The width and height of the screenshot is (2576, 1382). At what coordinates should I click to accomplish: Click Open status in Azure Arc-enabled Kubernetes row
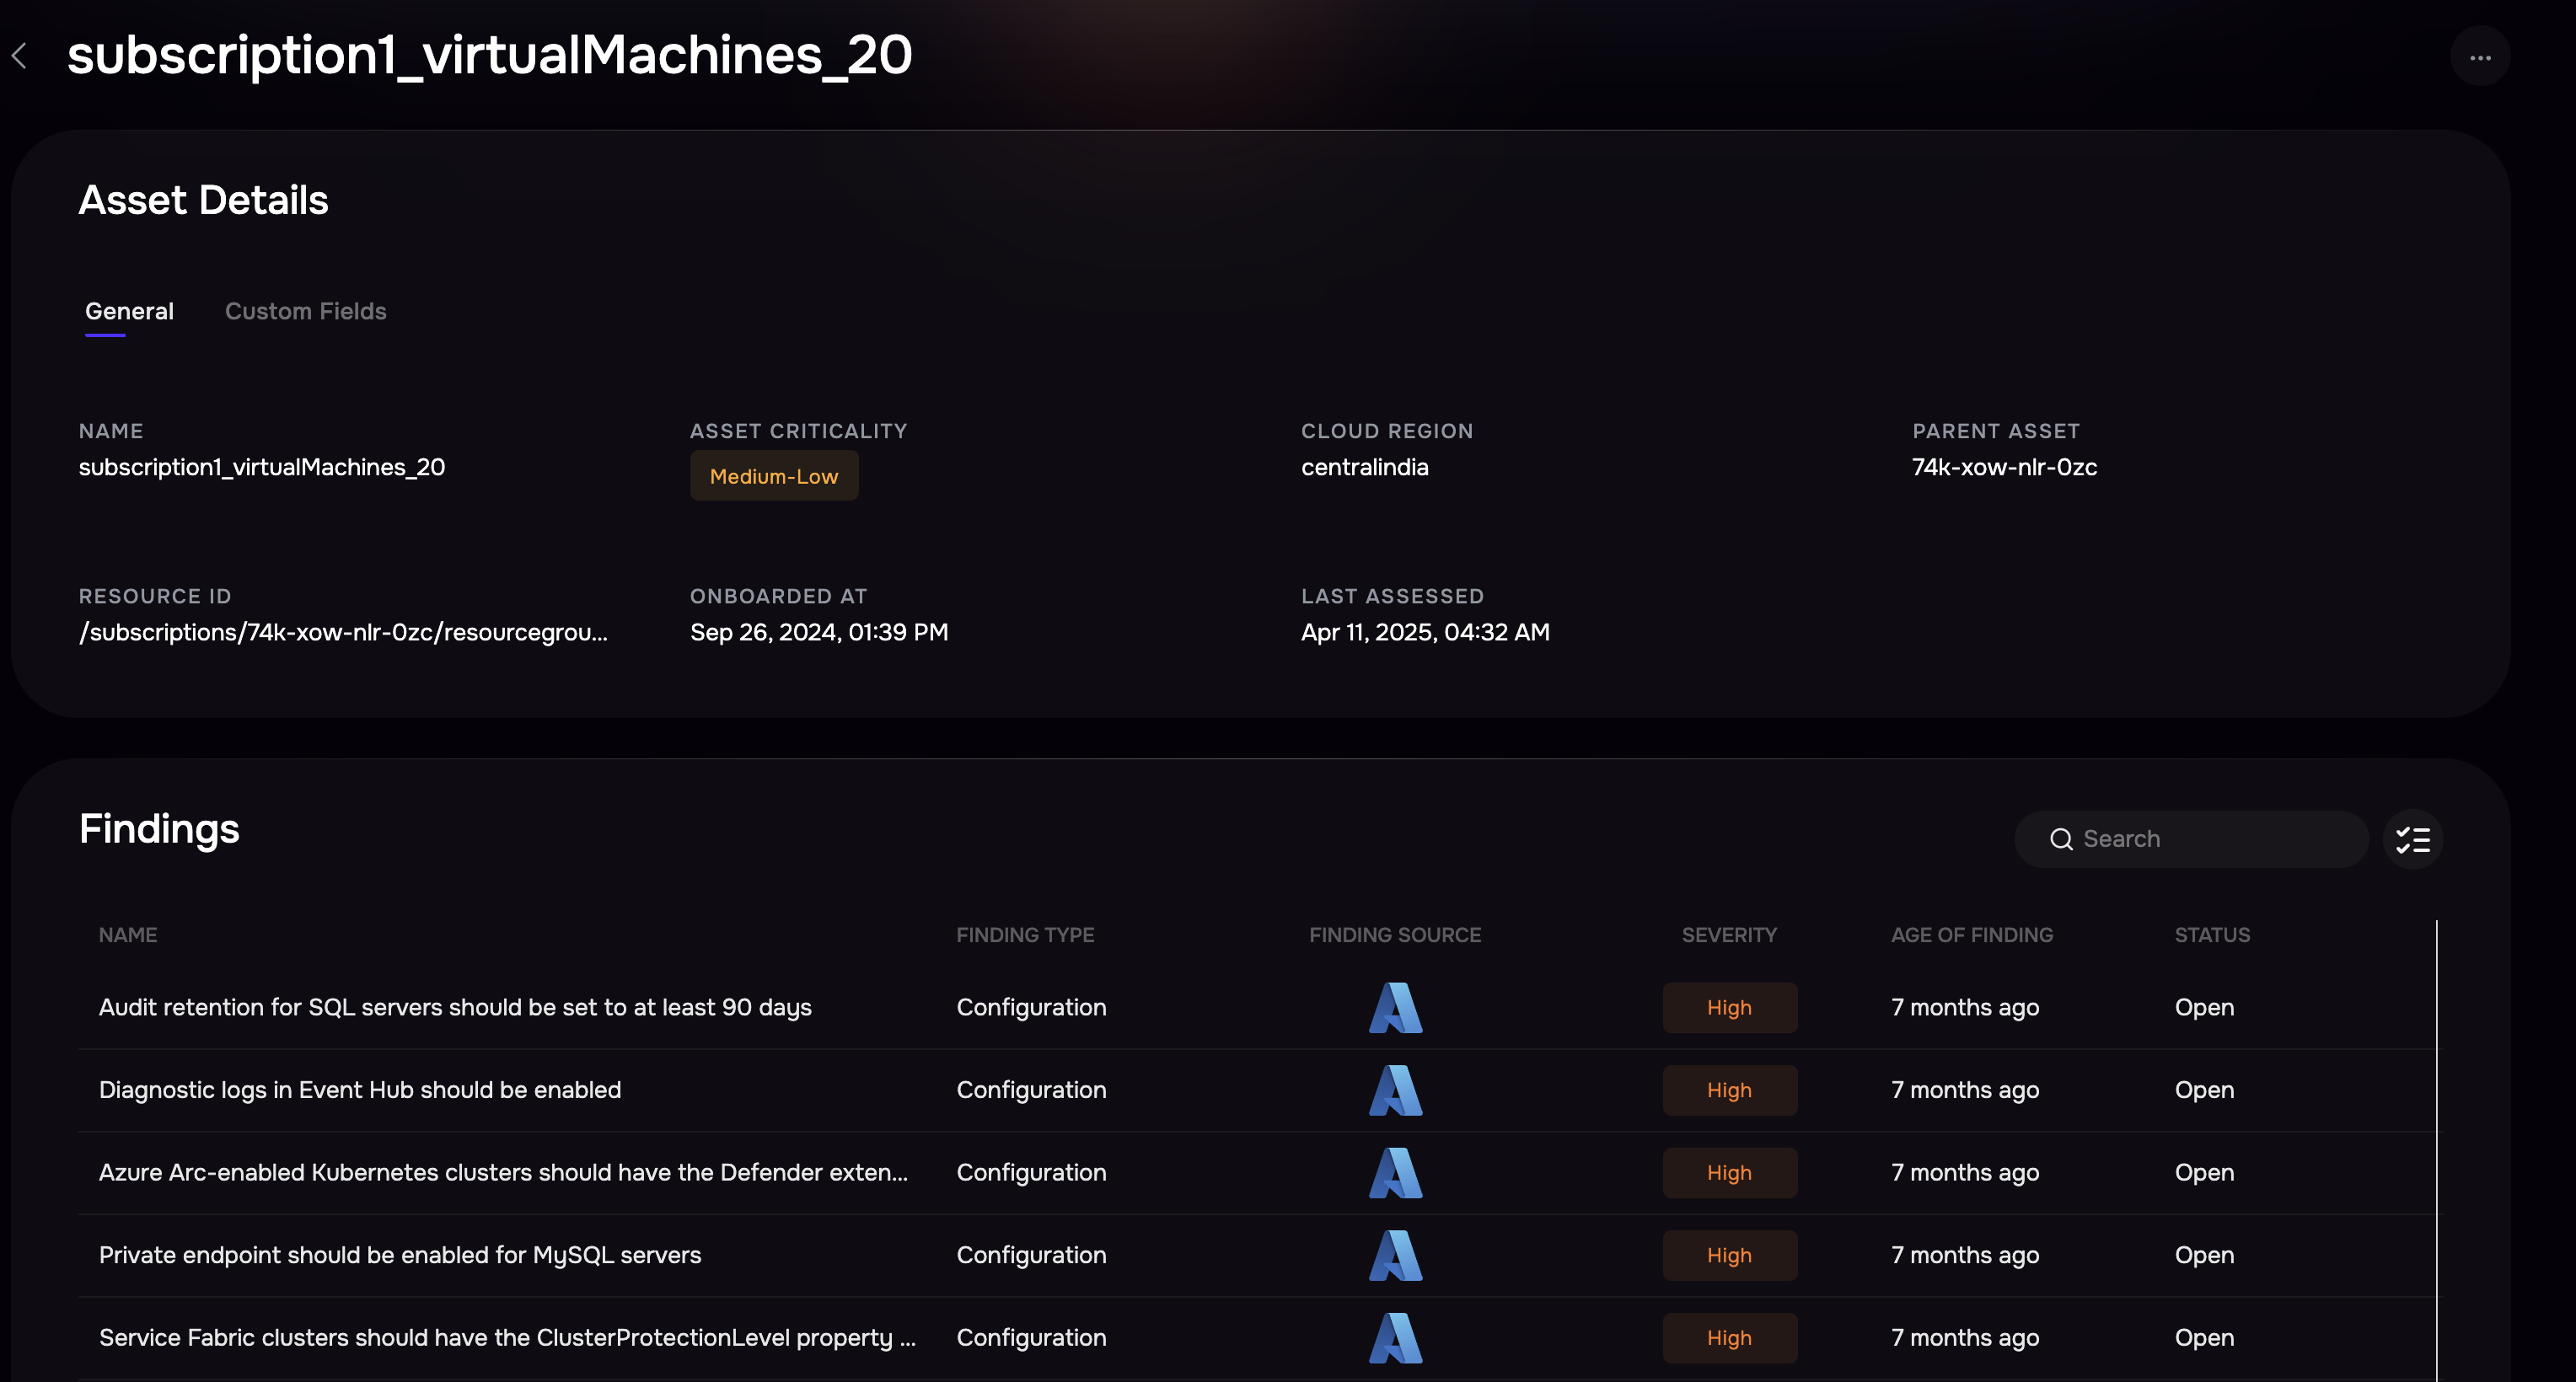[2204, 1172]
